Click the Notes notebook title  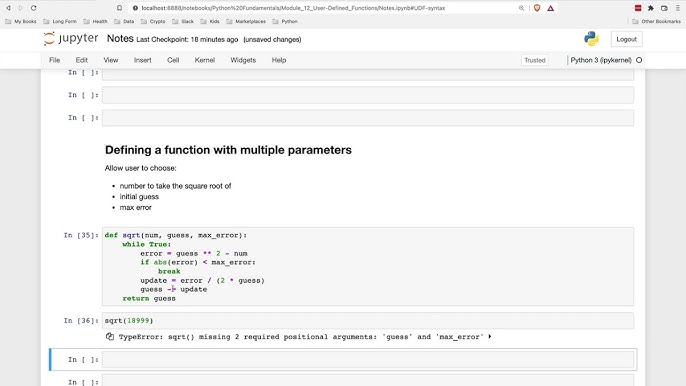click(120, 39)
